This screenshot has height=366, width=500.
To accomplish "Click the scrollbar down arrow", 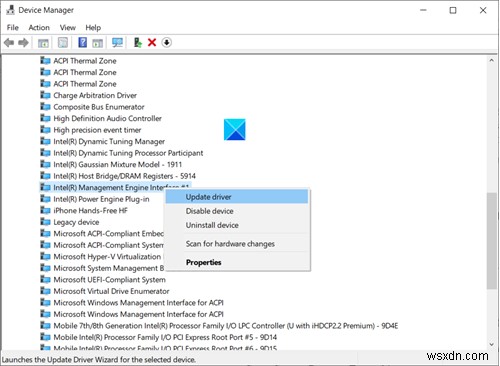I will click(x=491, y=344).
